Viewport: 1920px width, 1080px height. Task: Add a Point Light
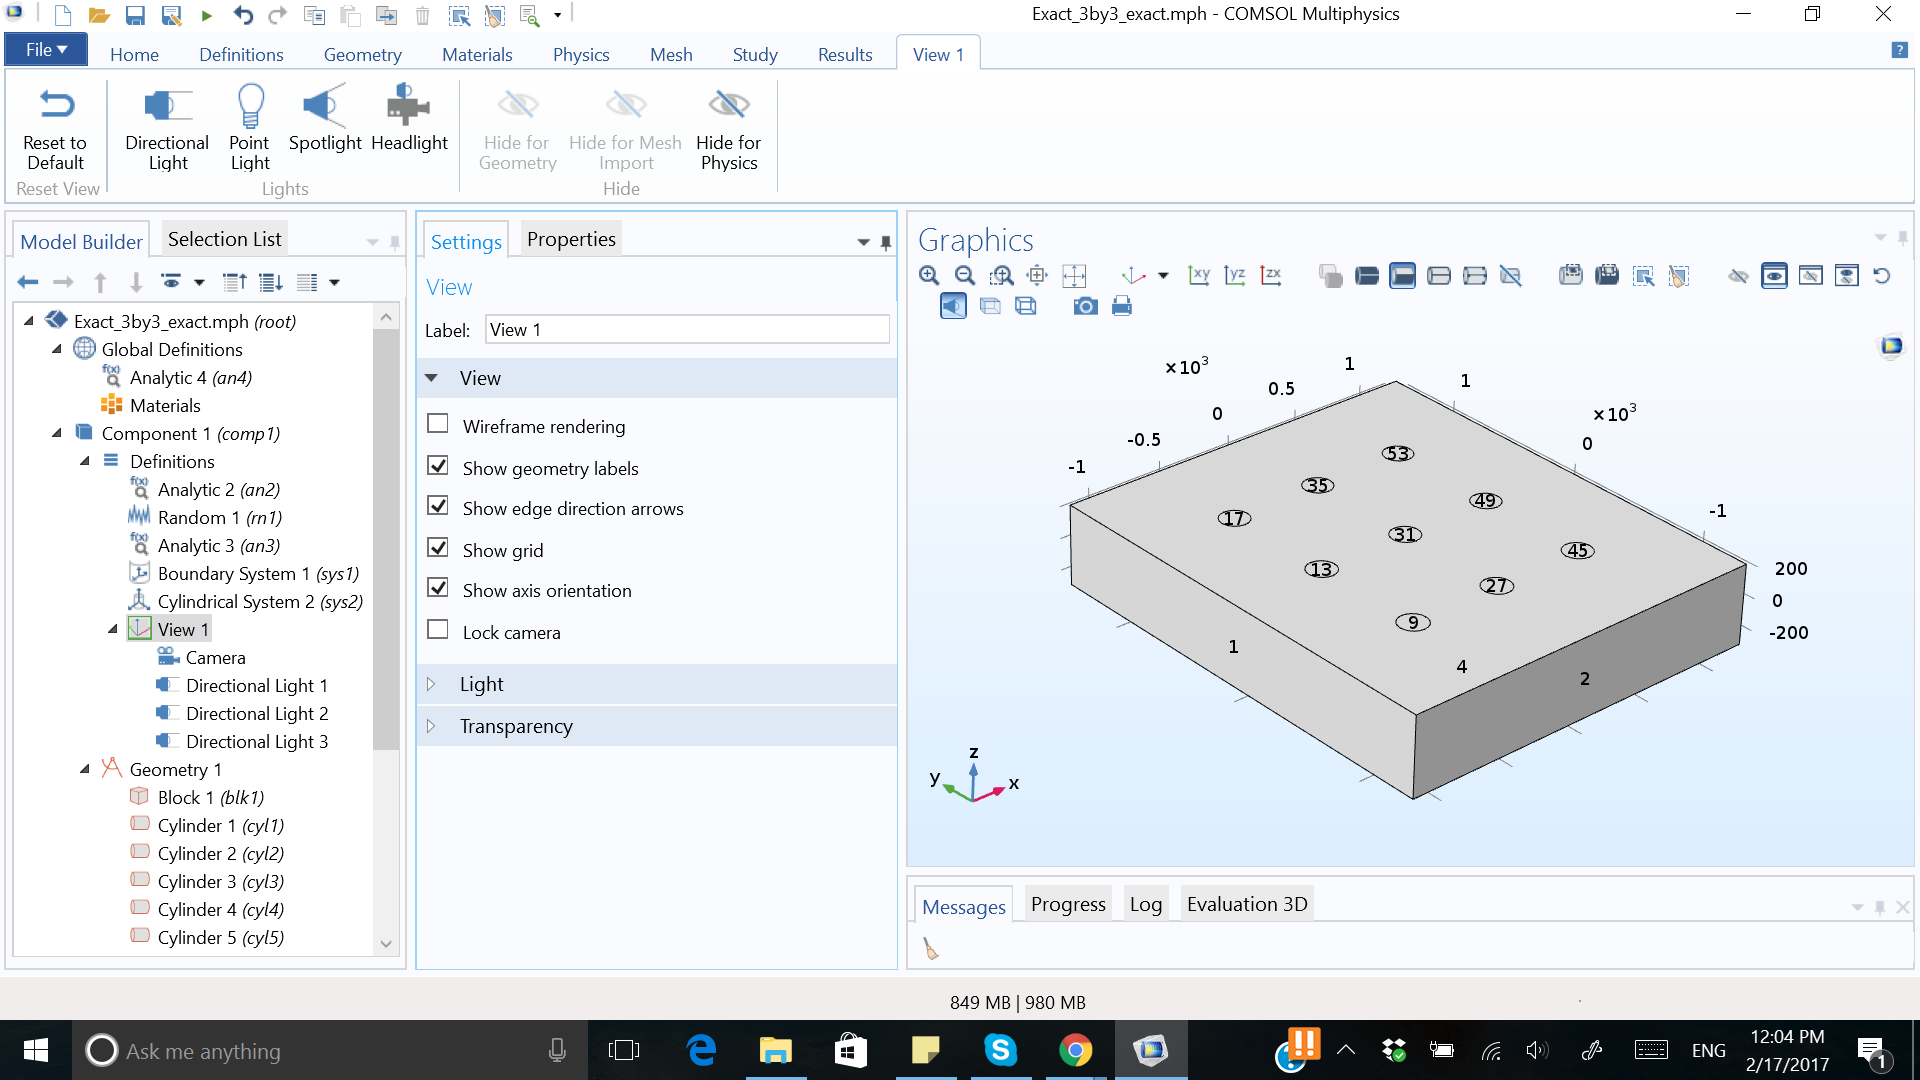(250, 127)
